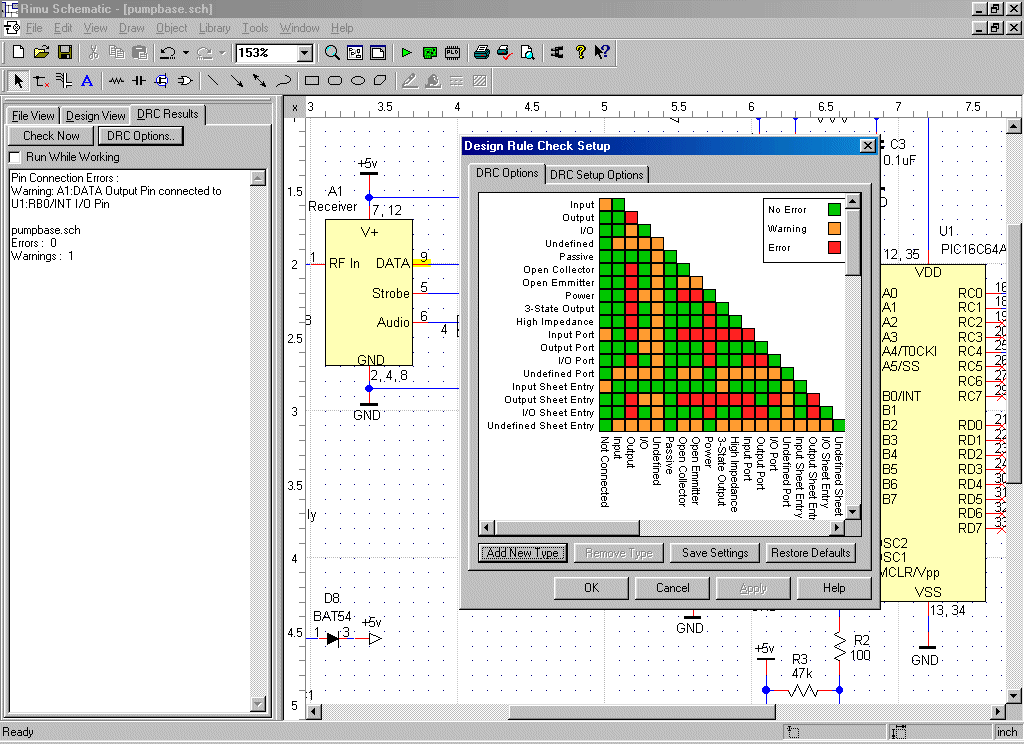Select the bus drawing tool
The image size is (1024, 744).
coord(63,81)
